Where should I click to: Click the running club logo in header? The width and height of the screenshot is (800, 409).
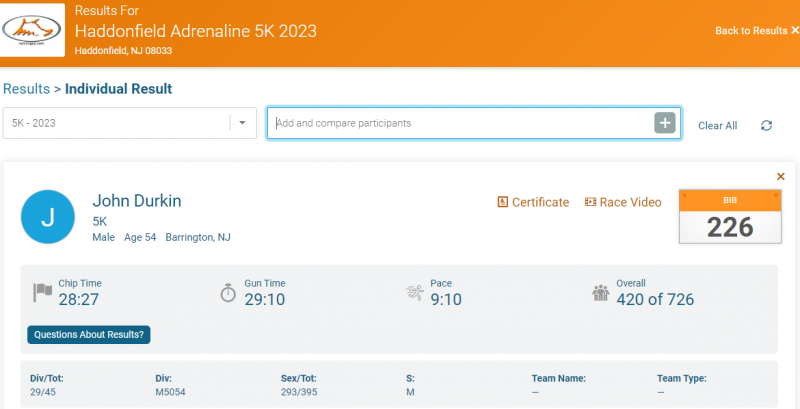click(x=33, y=32)
